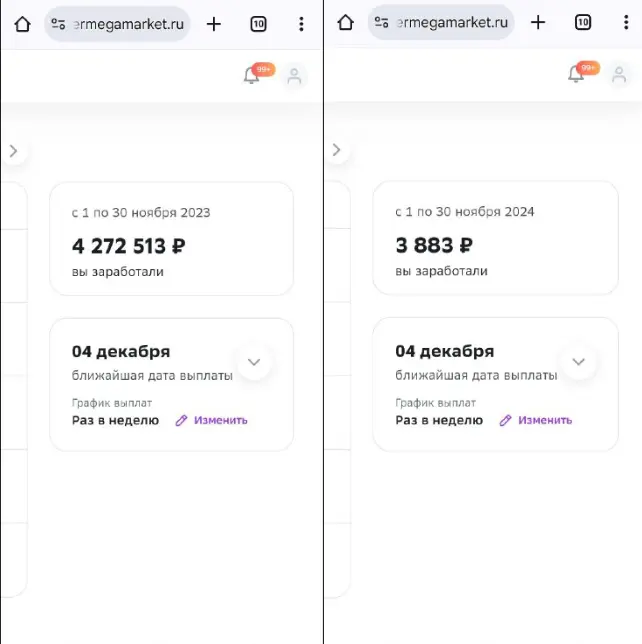Open user profile icon in right screenshot
The image size is (642, 644).
click(x=619, y=75)
